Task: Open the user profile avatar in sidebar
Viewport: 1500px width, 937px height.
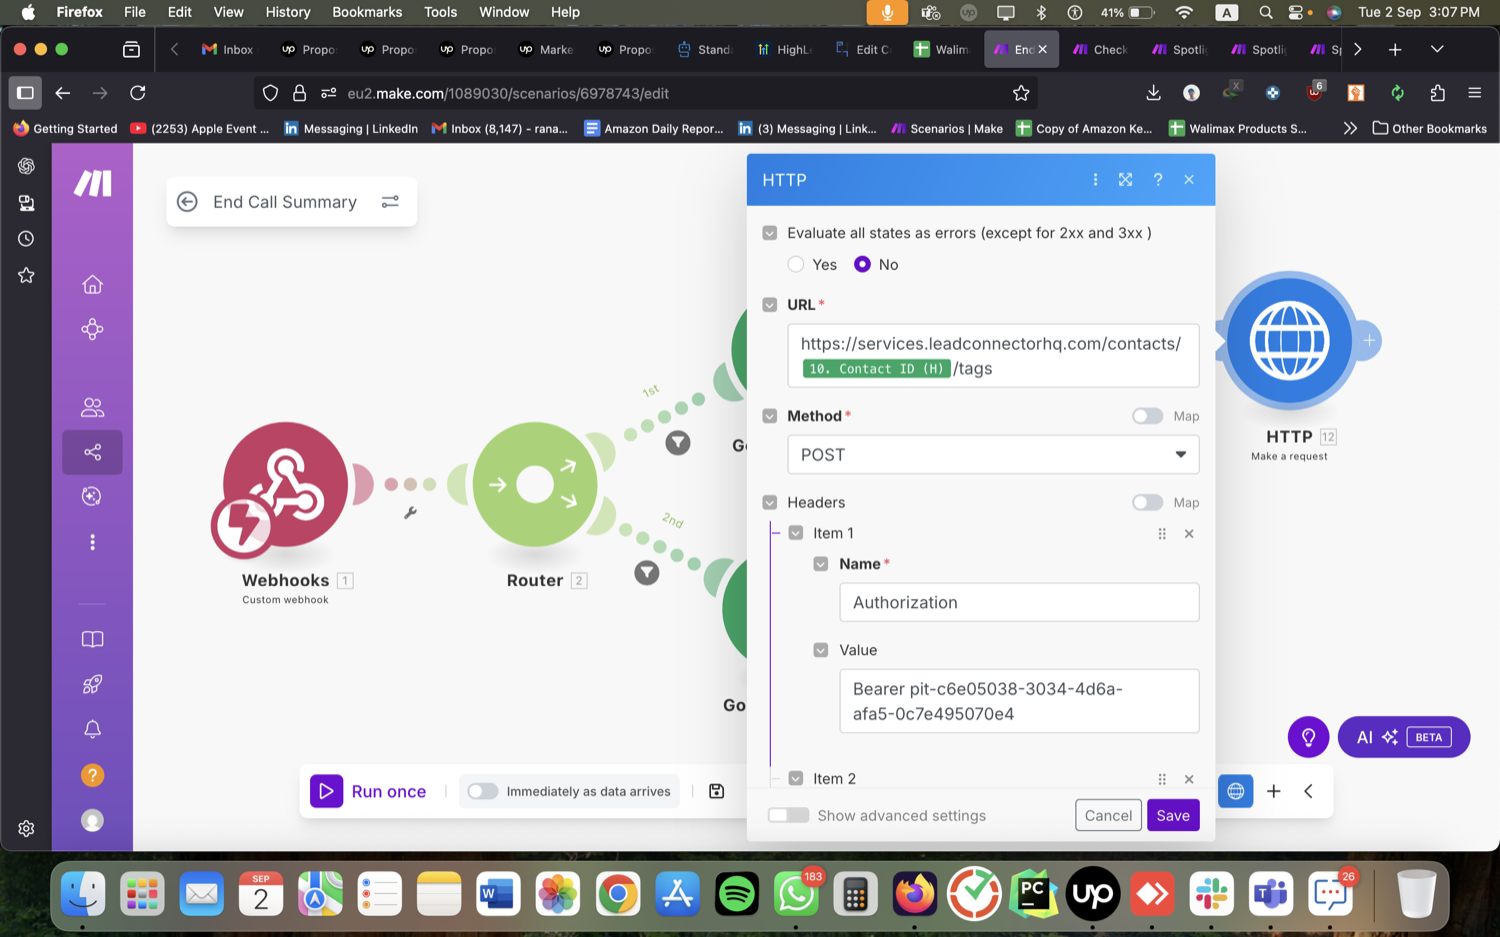Action: 92,820
